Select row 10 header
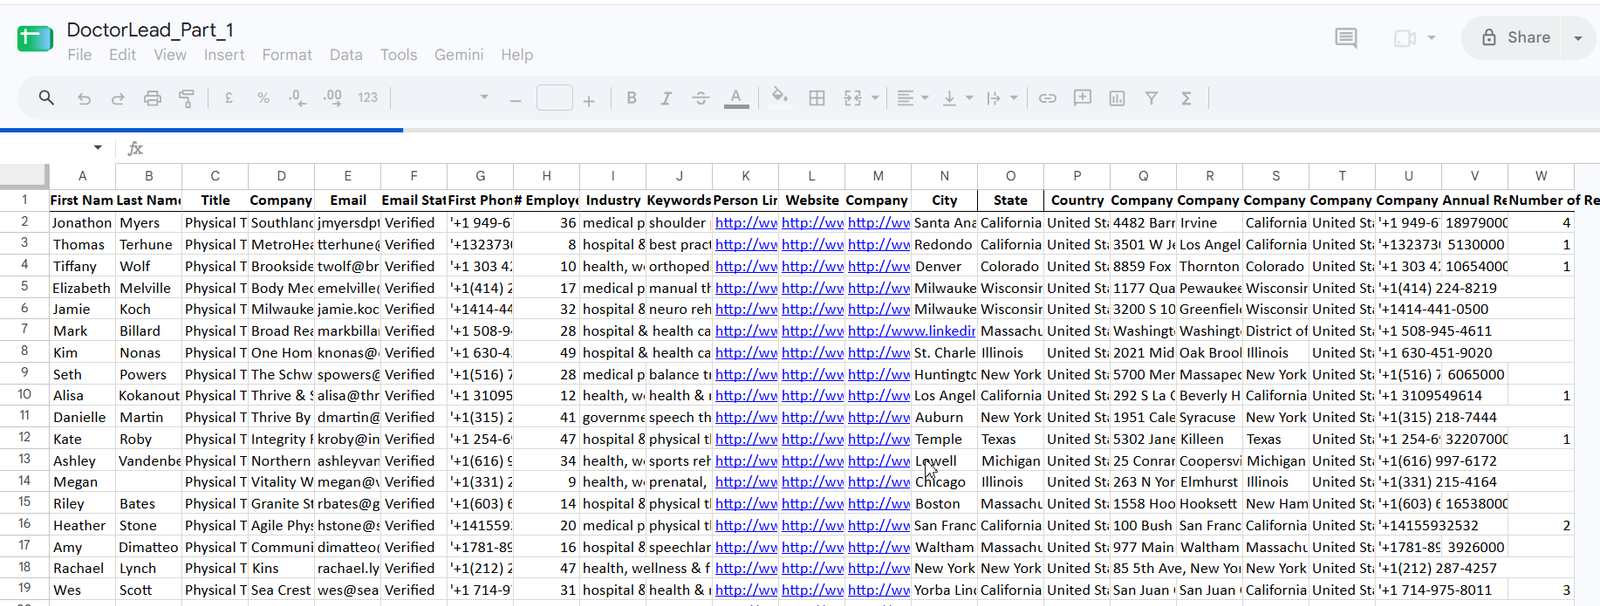The height and width of the screenshot is (606, 1600). click(x=24, y=395)
